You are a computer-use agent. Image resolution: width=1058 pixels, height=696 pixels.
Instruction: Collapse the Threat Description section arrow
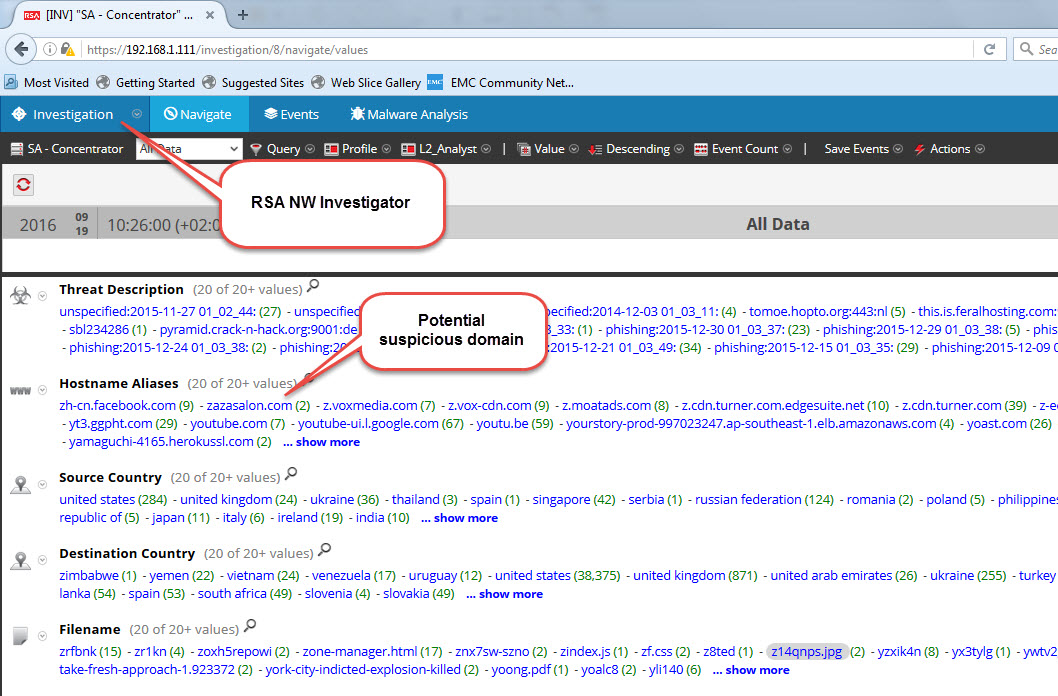click(x=43, y=296)
